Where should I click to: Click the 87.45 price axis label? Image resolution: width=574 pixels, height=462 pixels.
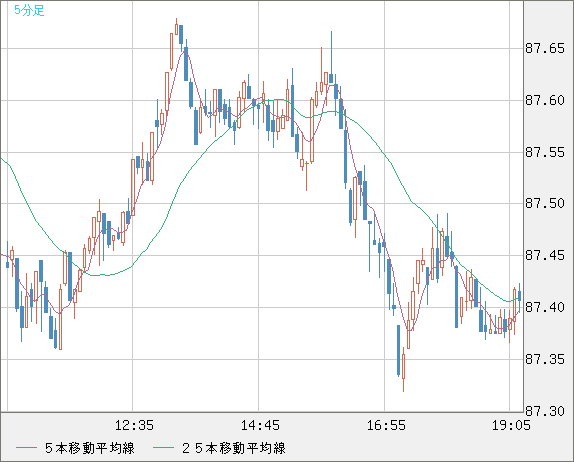(x=545, y=255)
